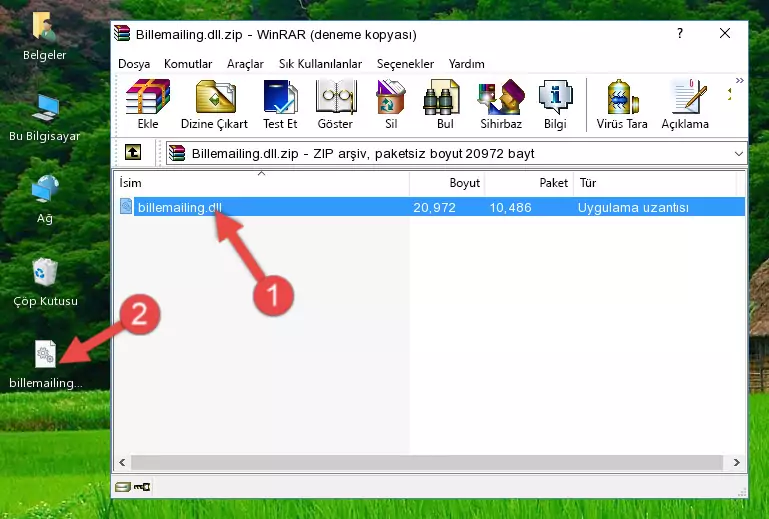Select the Bu Bilgisayar desktop icon
Viewport: 769px width, 519px height.
click(x=44, y=118)
